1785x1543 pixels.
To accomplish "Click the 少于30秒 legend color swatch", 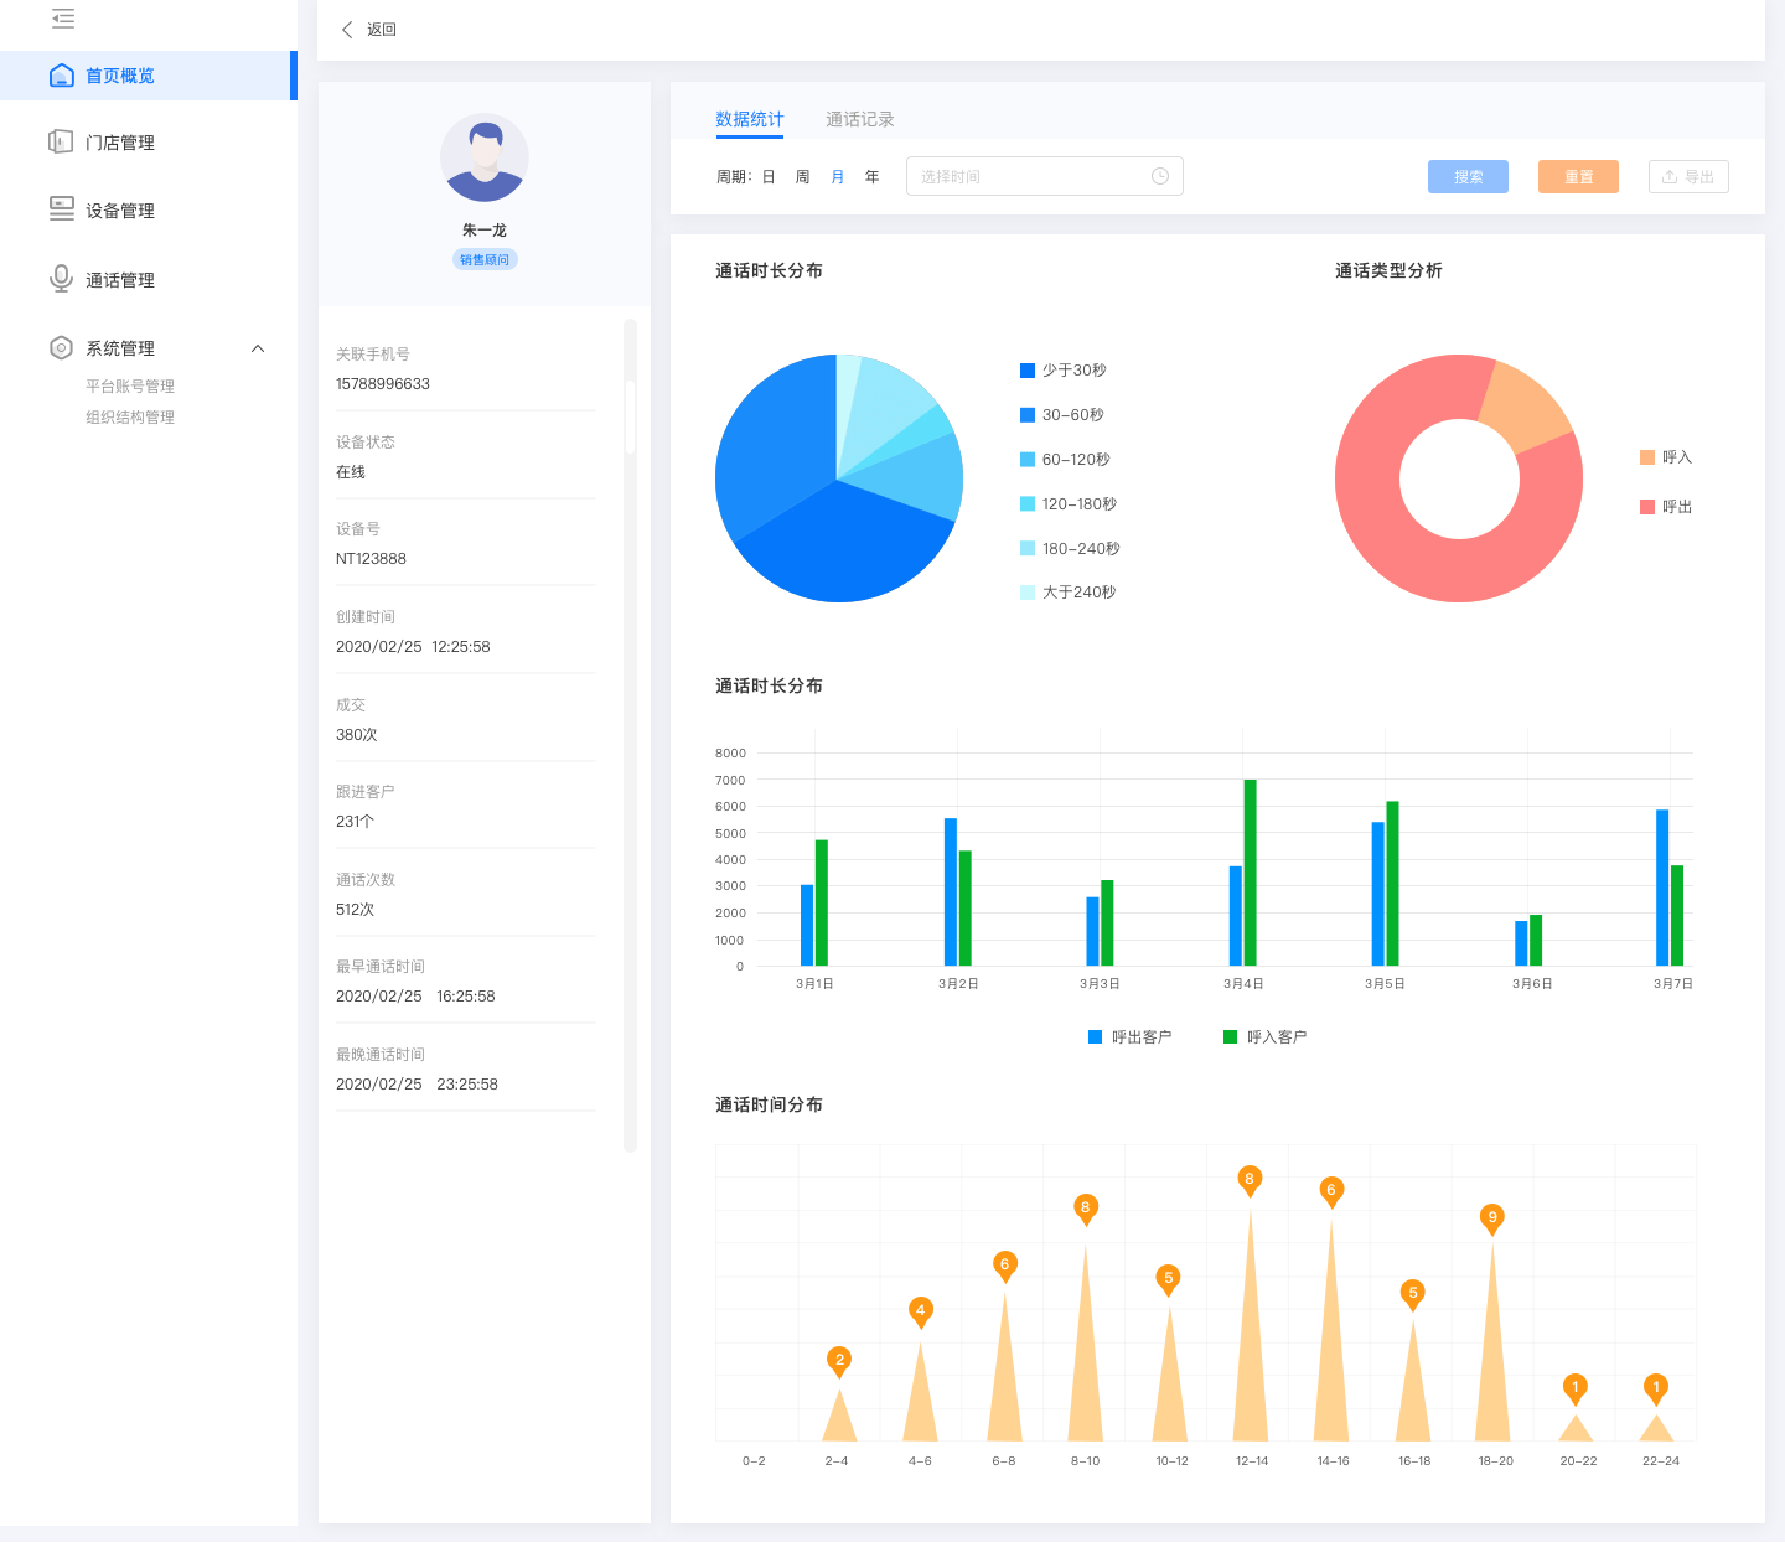I will [x=1027, y=371].
